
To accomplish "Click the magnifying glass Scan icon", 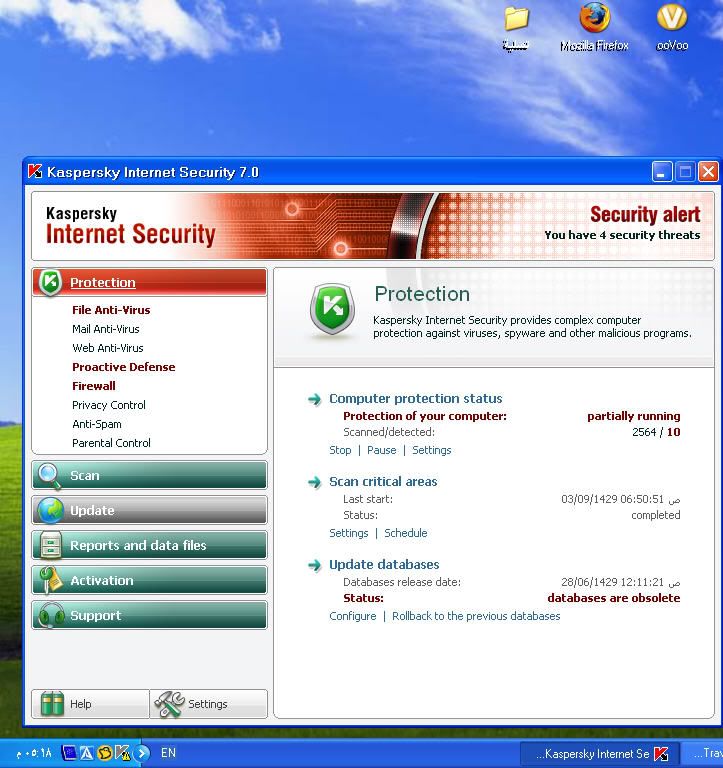I will coord(50,476).
